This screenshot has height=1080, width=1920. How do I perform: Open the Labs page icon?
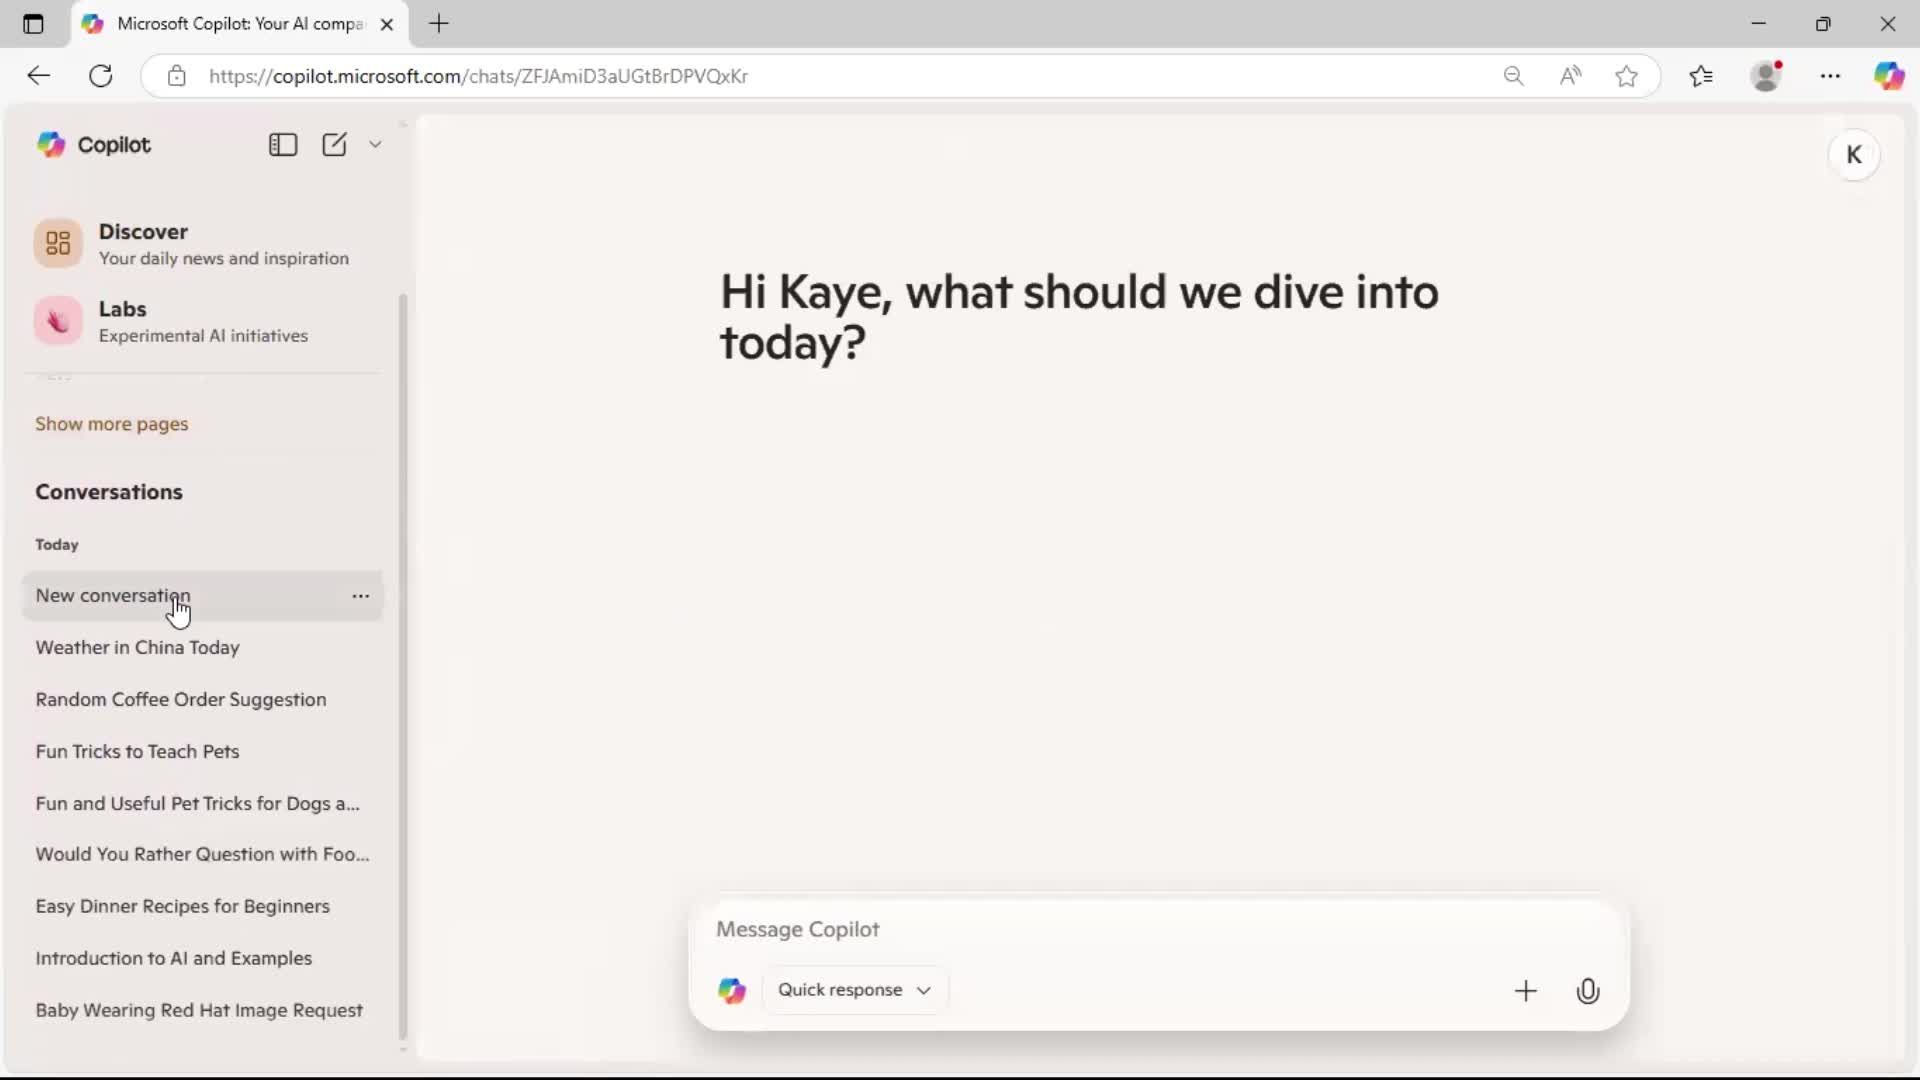click(58, 321)
